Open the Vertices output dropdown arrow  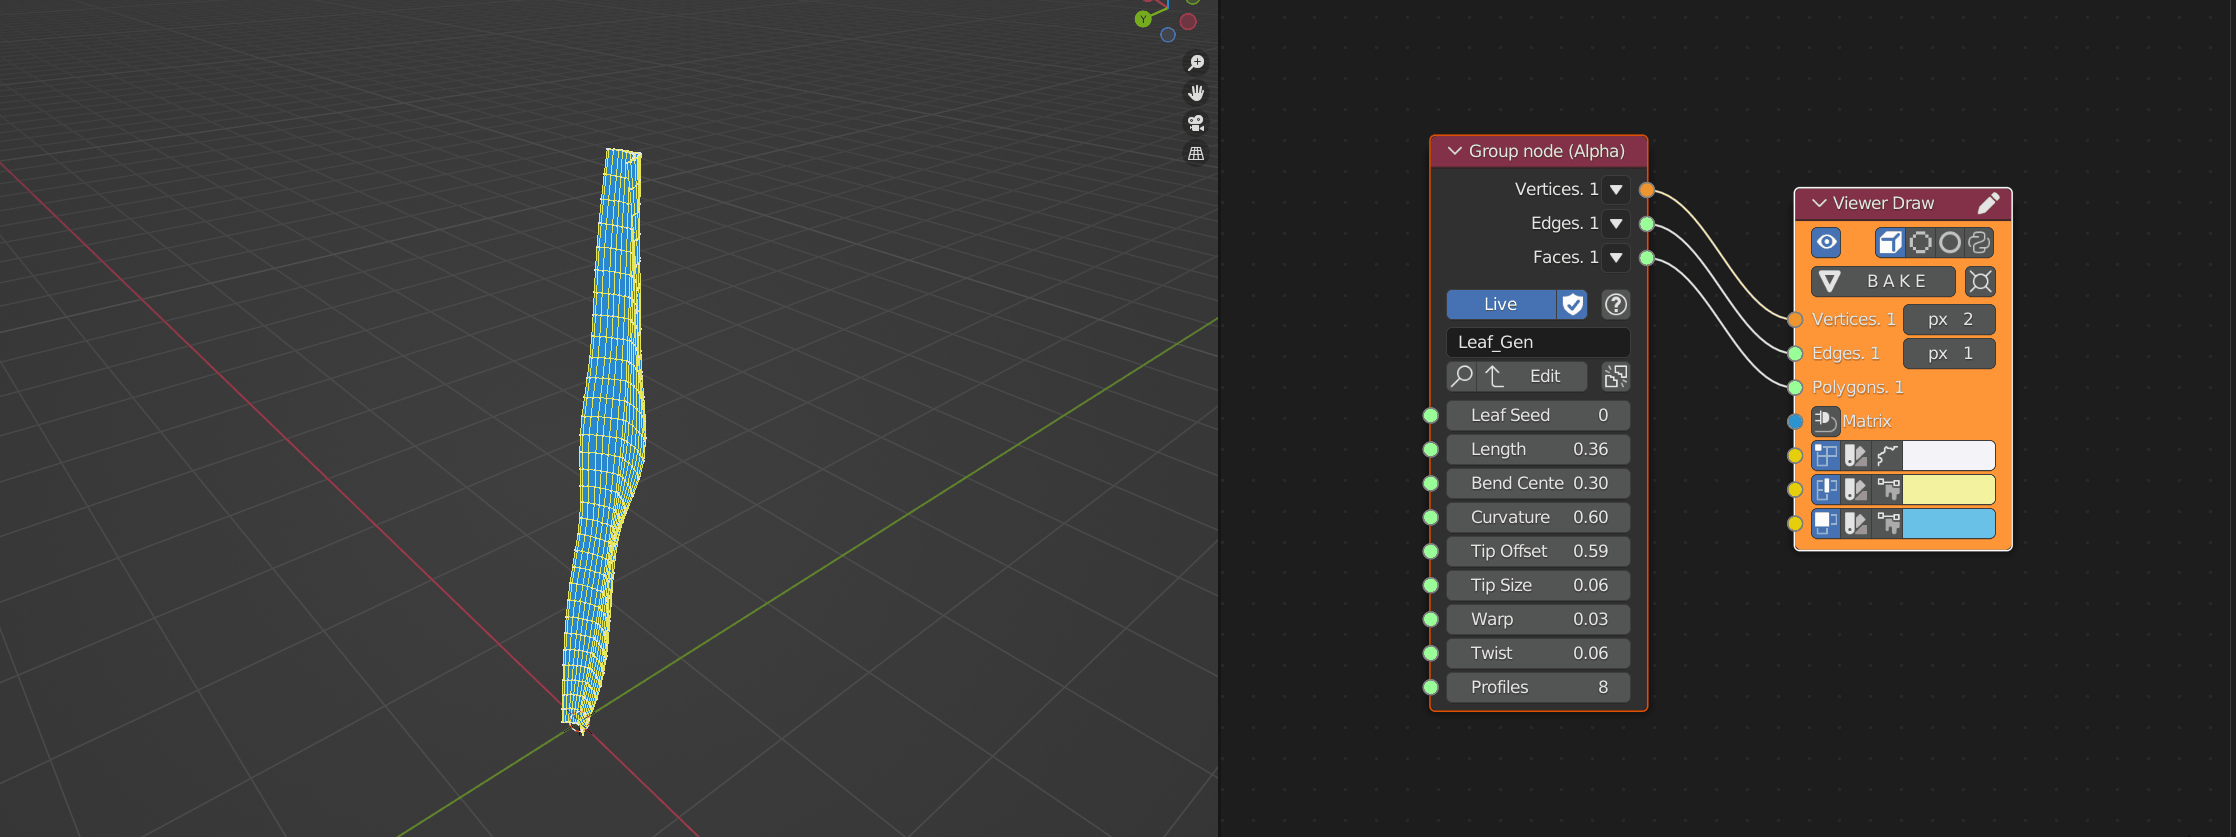tap(1616, 189)
